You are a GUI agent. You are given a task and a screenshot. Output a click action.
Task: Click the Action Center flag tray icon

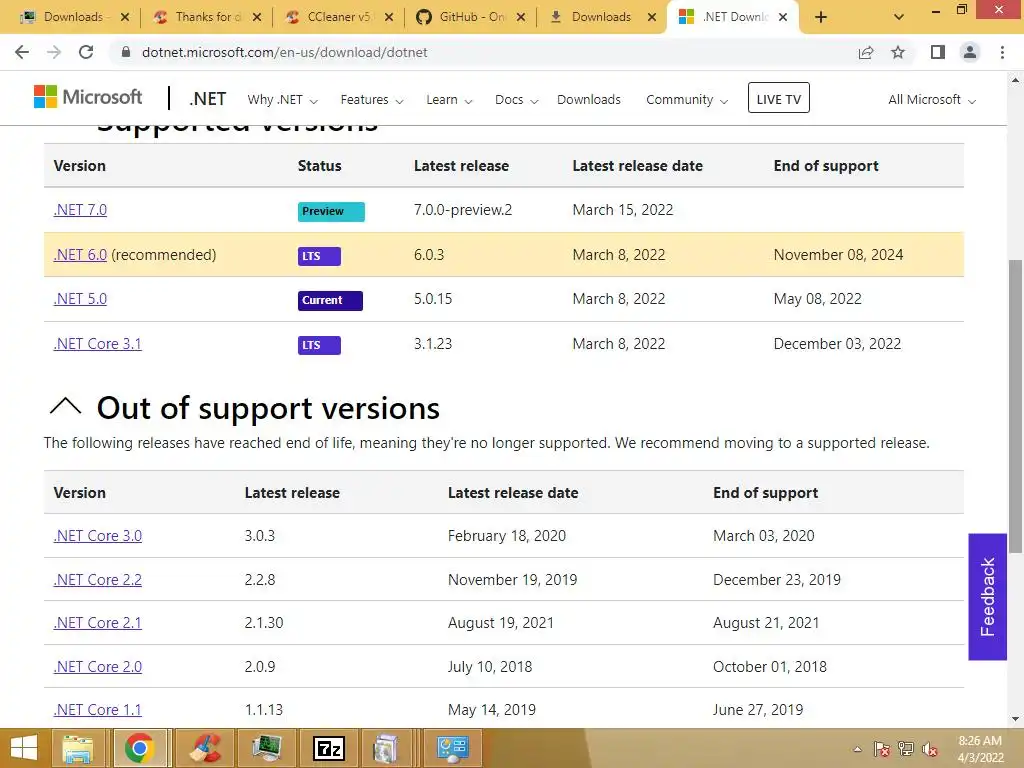[x=882, y=749]
